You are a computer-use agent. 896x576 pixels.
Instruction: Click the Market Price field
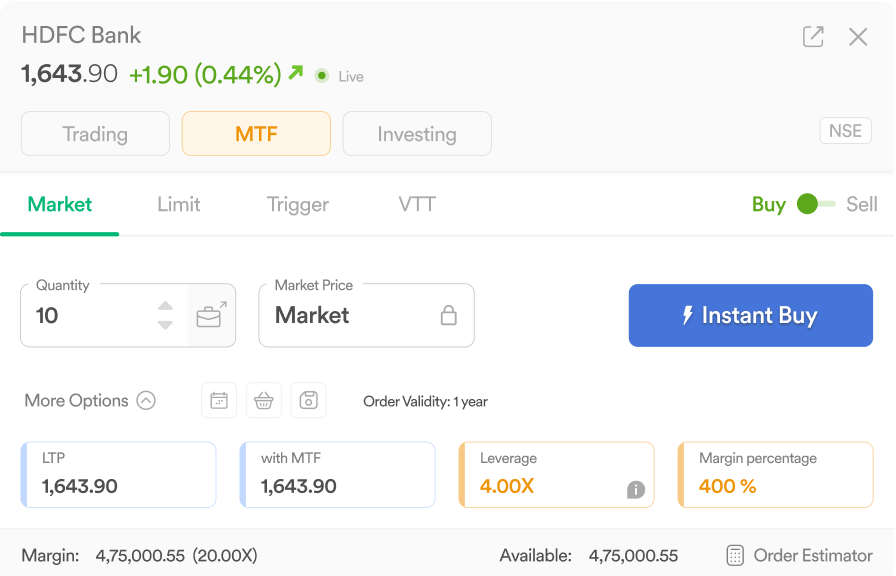pos(366,315)
